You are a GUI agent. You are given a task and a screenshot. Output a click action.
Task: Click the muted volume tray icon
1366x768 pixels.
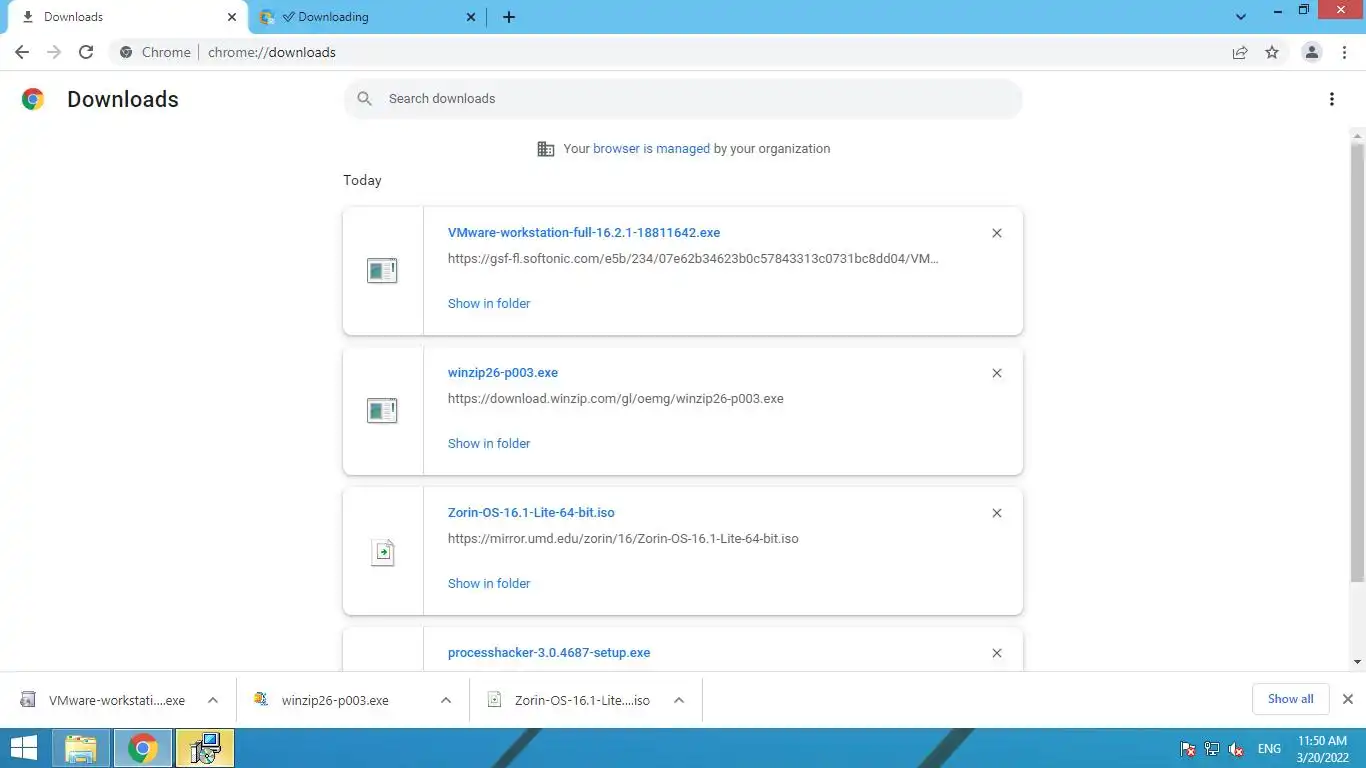(1236, 749)
